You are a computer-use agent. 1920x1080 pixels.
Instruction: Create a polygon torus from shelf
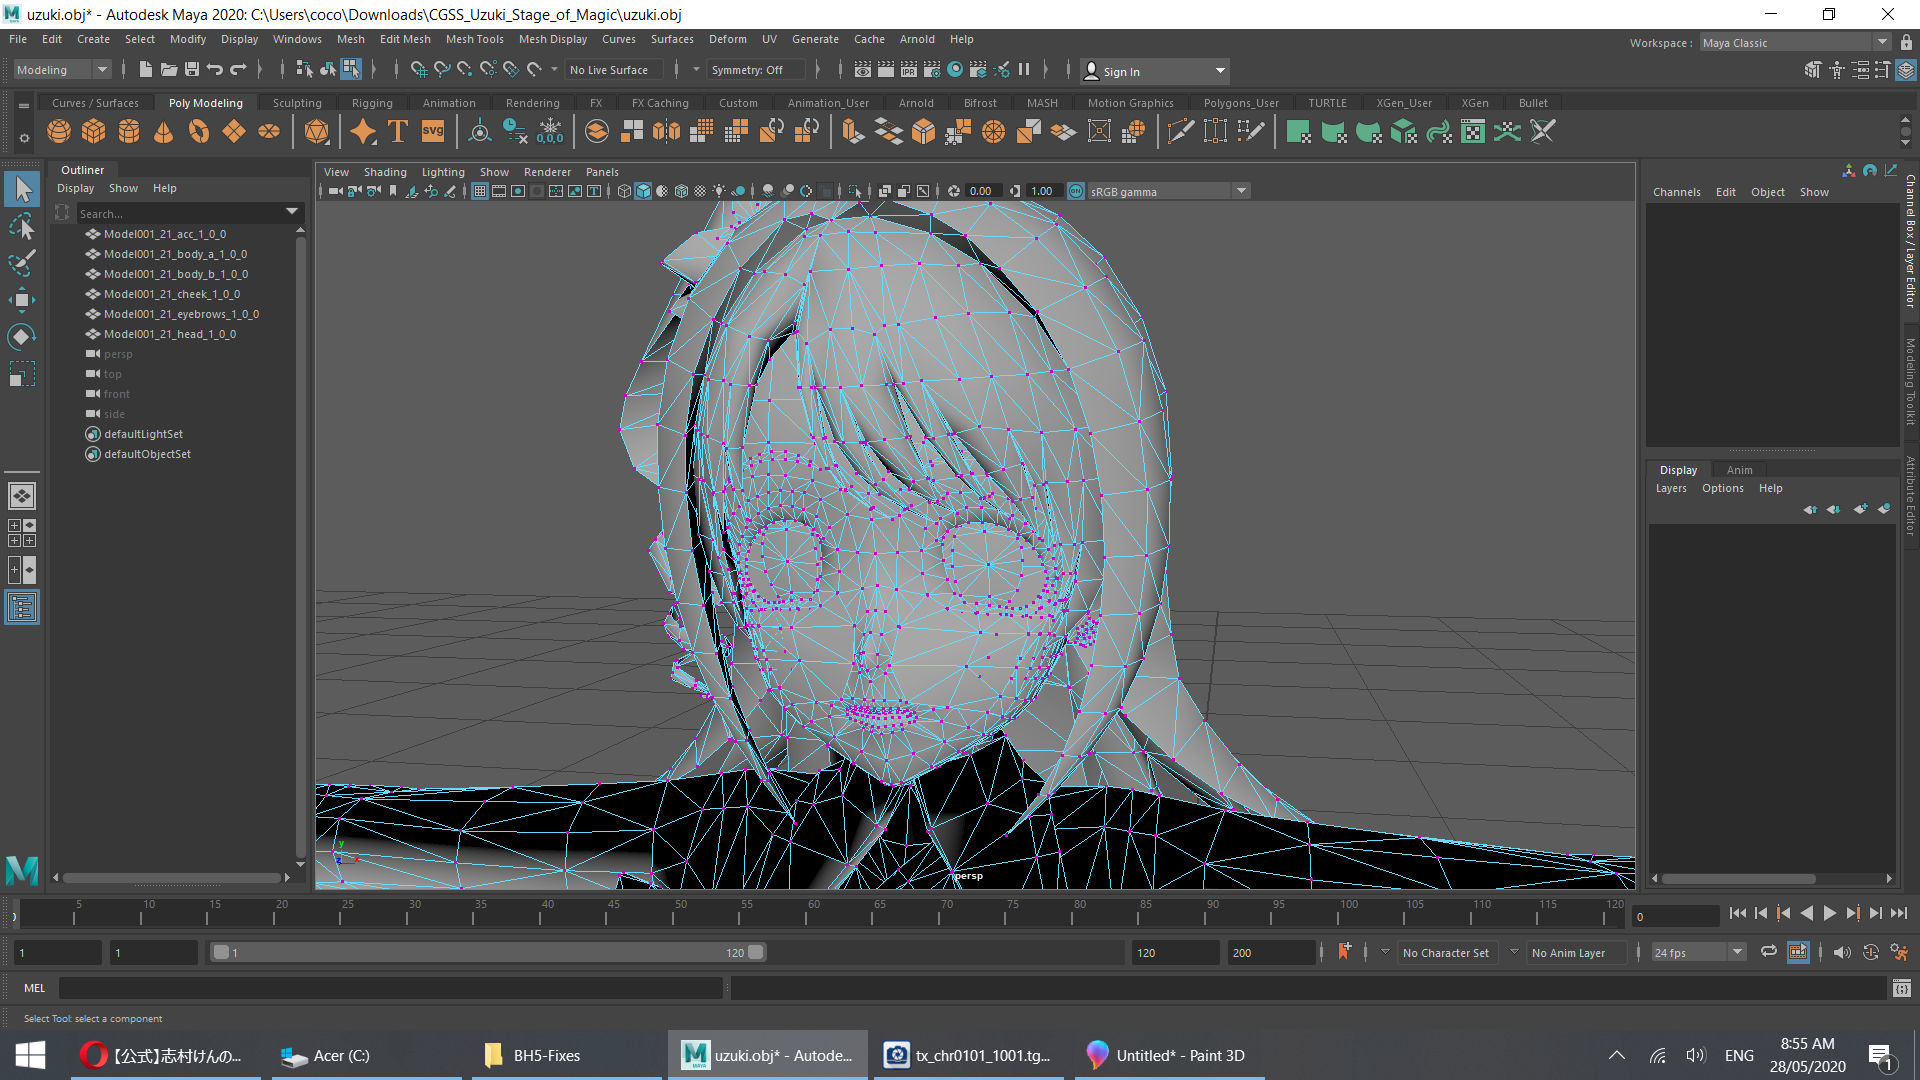(199, 131)
